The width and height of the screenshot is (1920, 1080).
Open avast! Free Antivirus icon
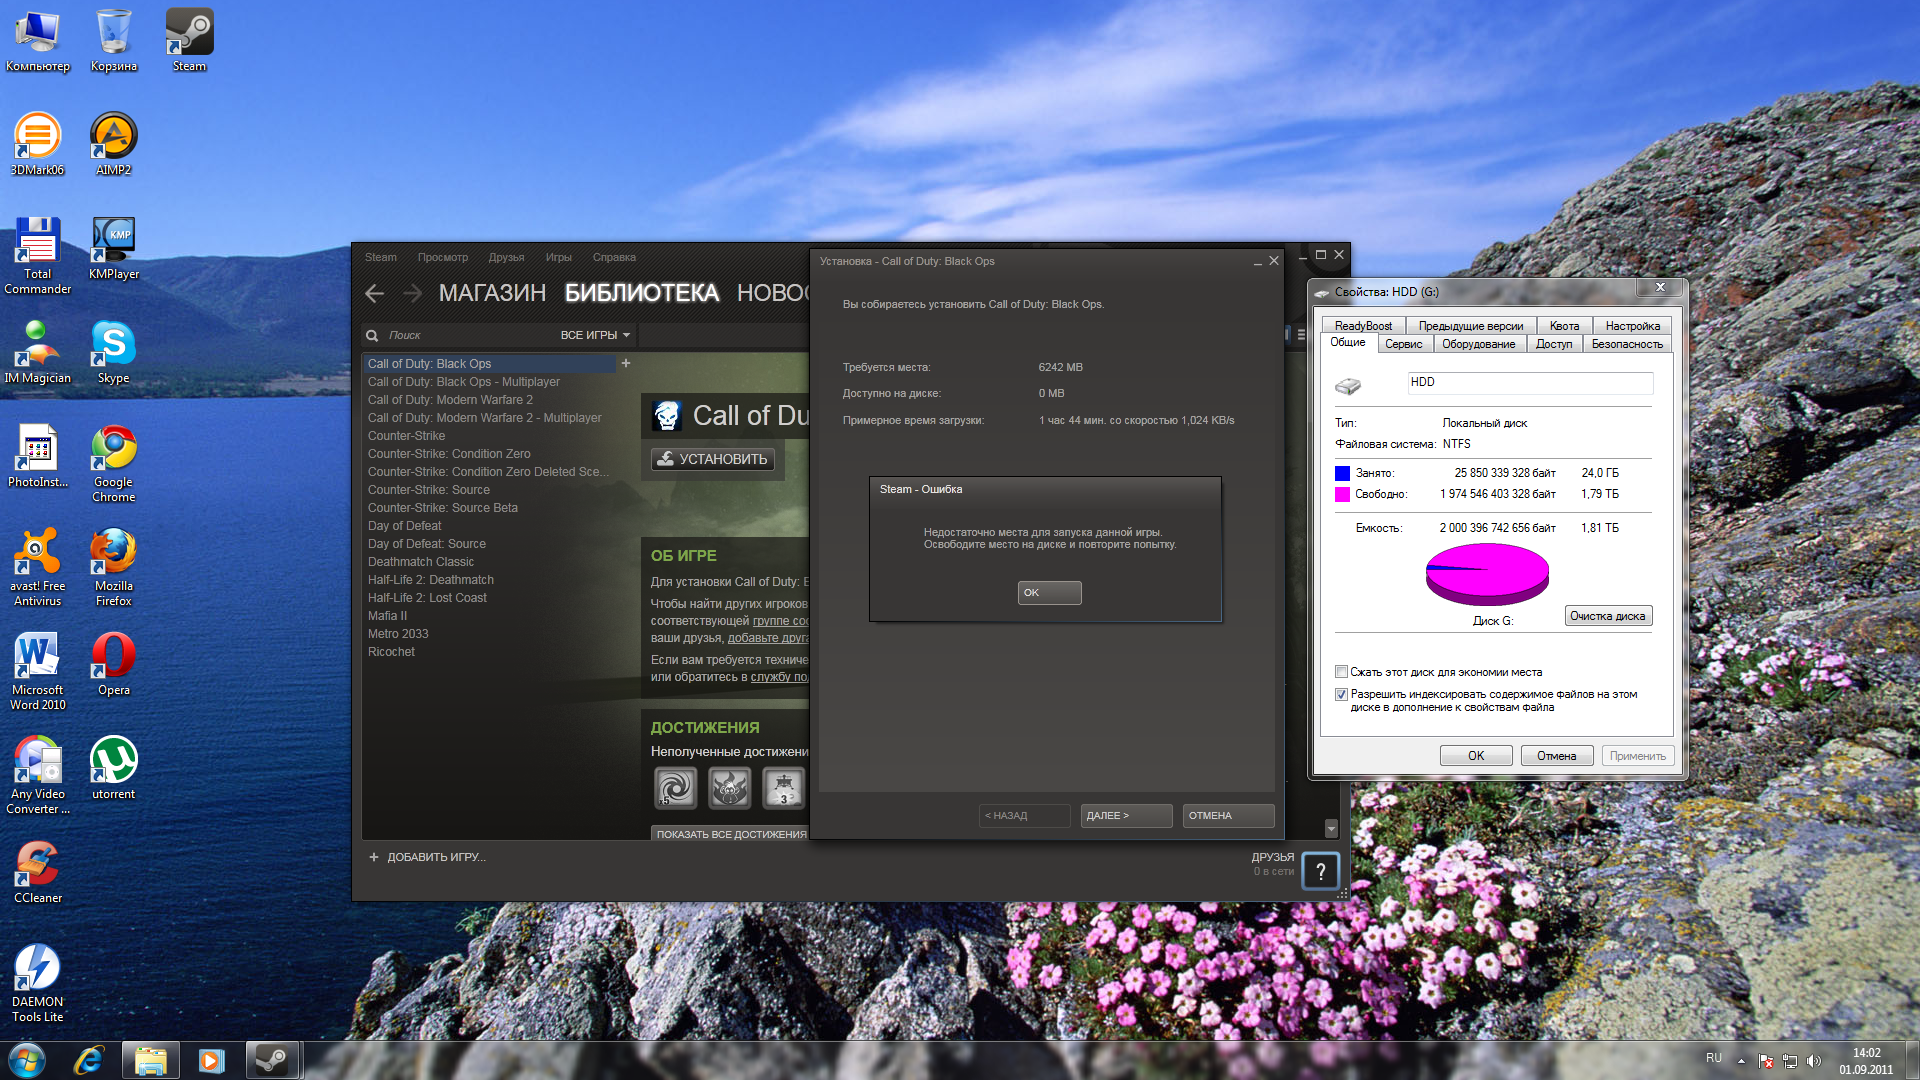[x=38, y=568]
